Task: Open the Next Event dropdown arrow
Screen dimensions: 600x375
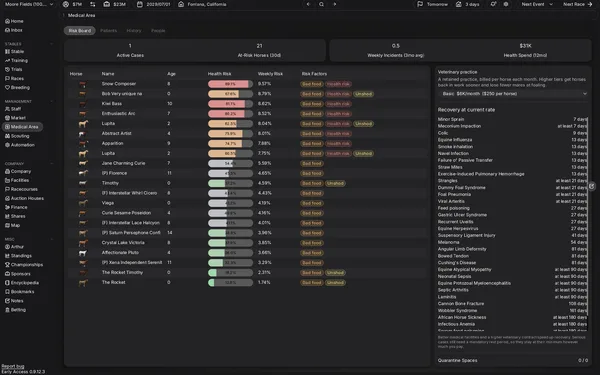Action: [551, 4]
